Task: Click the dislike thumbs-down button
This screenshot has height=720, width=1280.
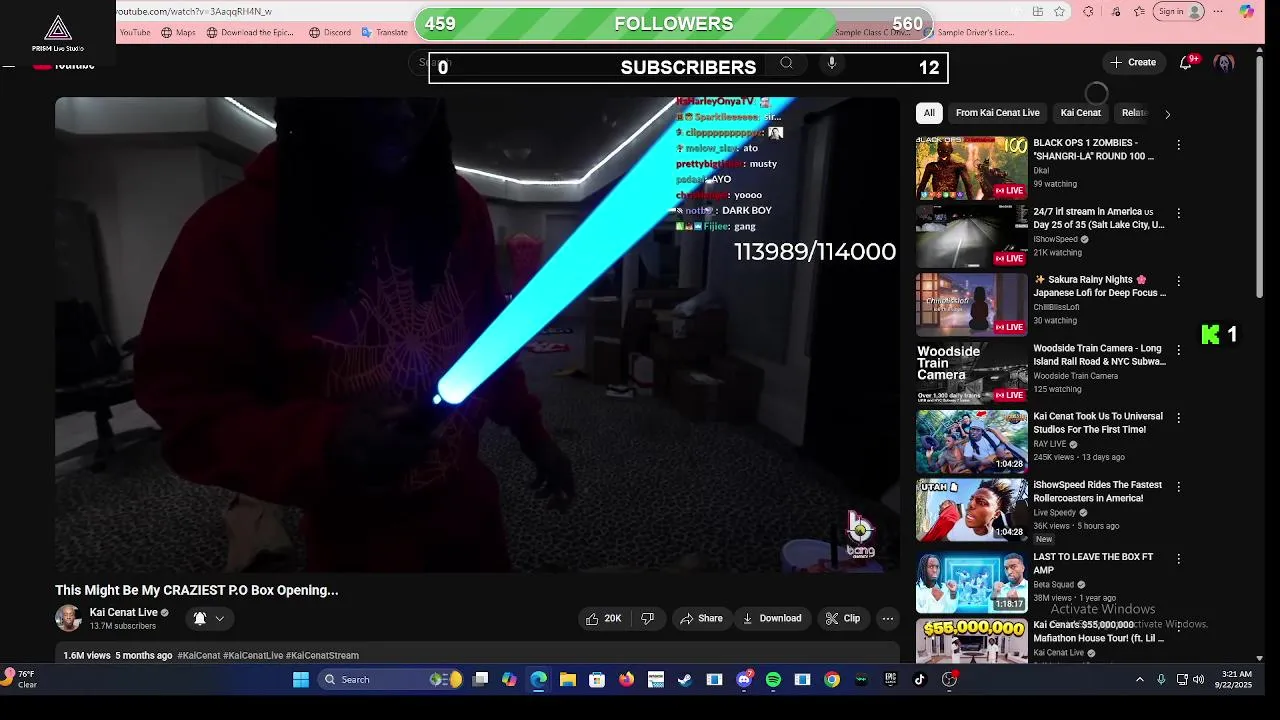Action: click(x=647, y=618)
